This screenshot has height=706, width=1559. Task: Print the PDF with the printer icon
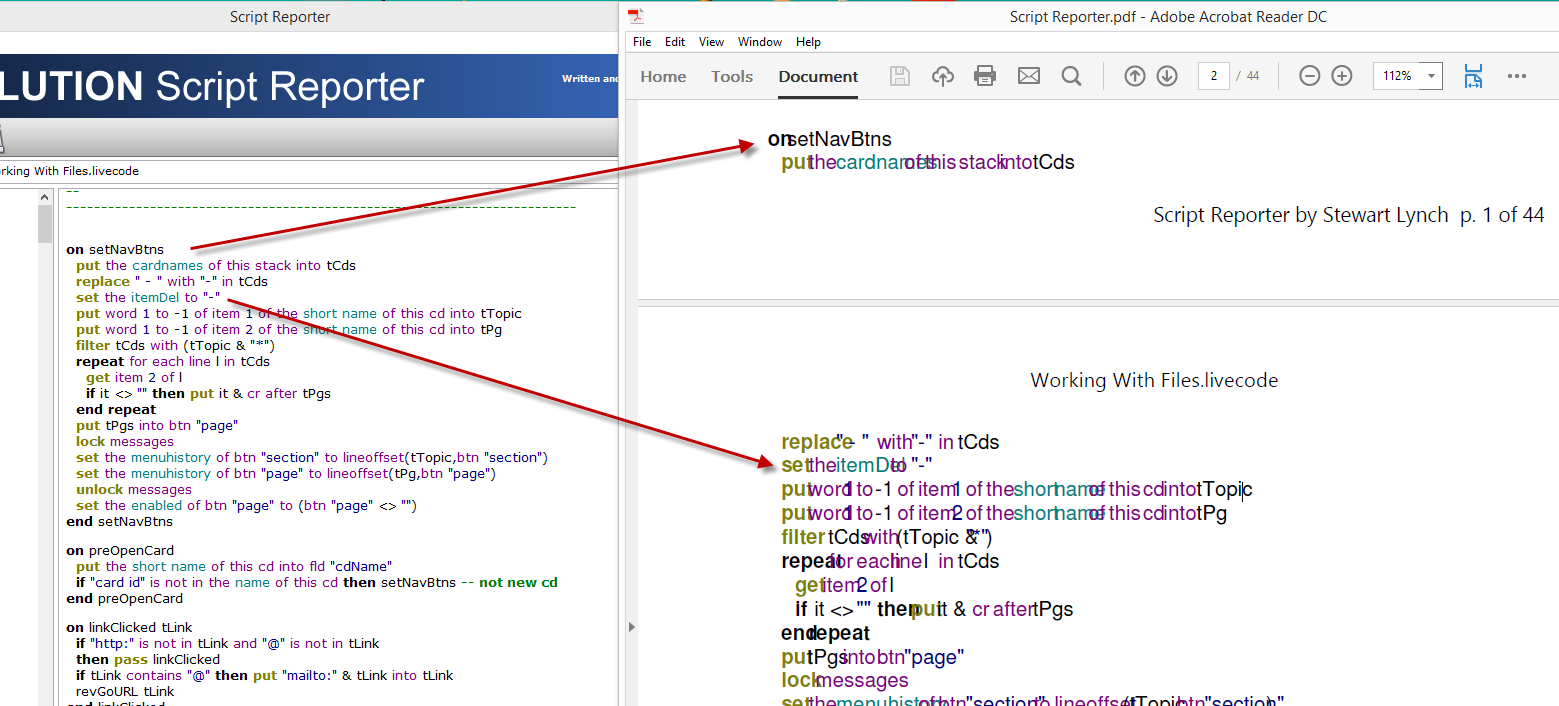[985, 76]
